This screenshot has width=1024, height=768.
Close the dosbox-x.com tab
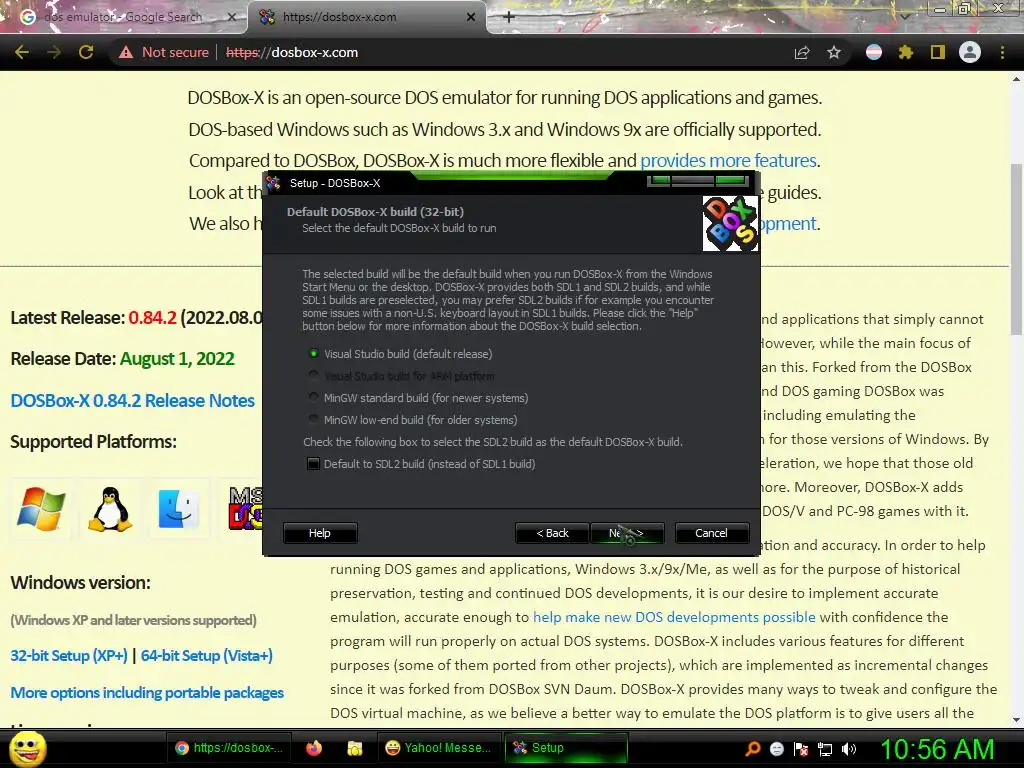coord(471,17)
